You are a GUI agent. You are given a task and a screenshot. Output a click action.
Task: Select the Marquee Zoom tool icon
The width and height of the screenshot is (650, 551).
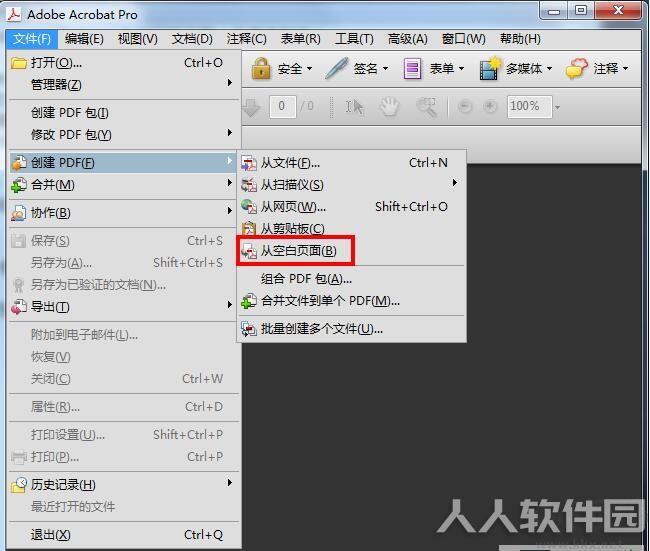(x=426, y=107)
